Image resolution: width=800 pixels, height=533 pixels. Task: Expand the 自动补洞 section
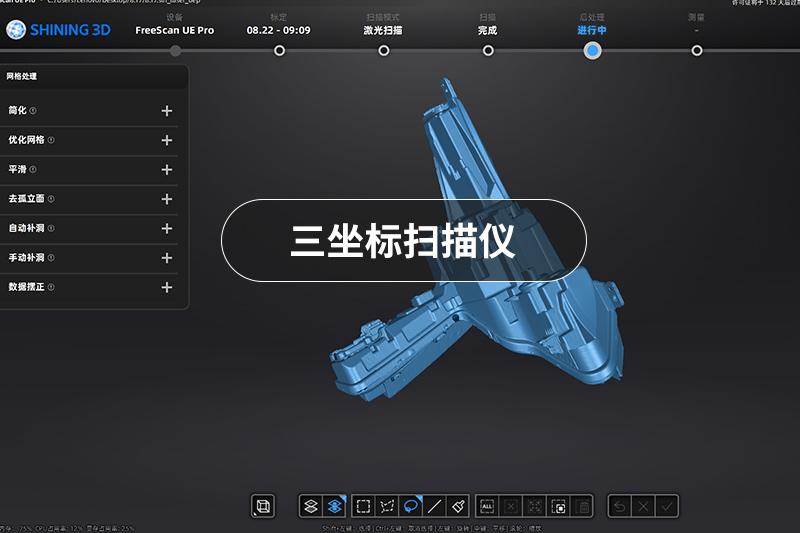(167, 229)
